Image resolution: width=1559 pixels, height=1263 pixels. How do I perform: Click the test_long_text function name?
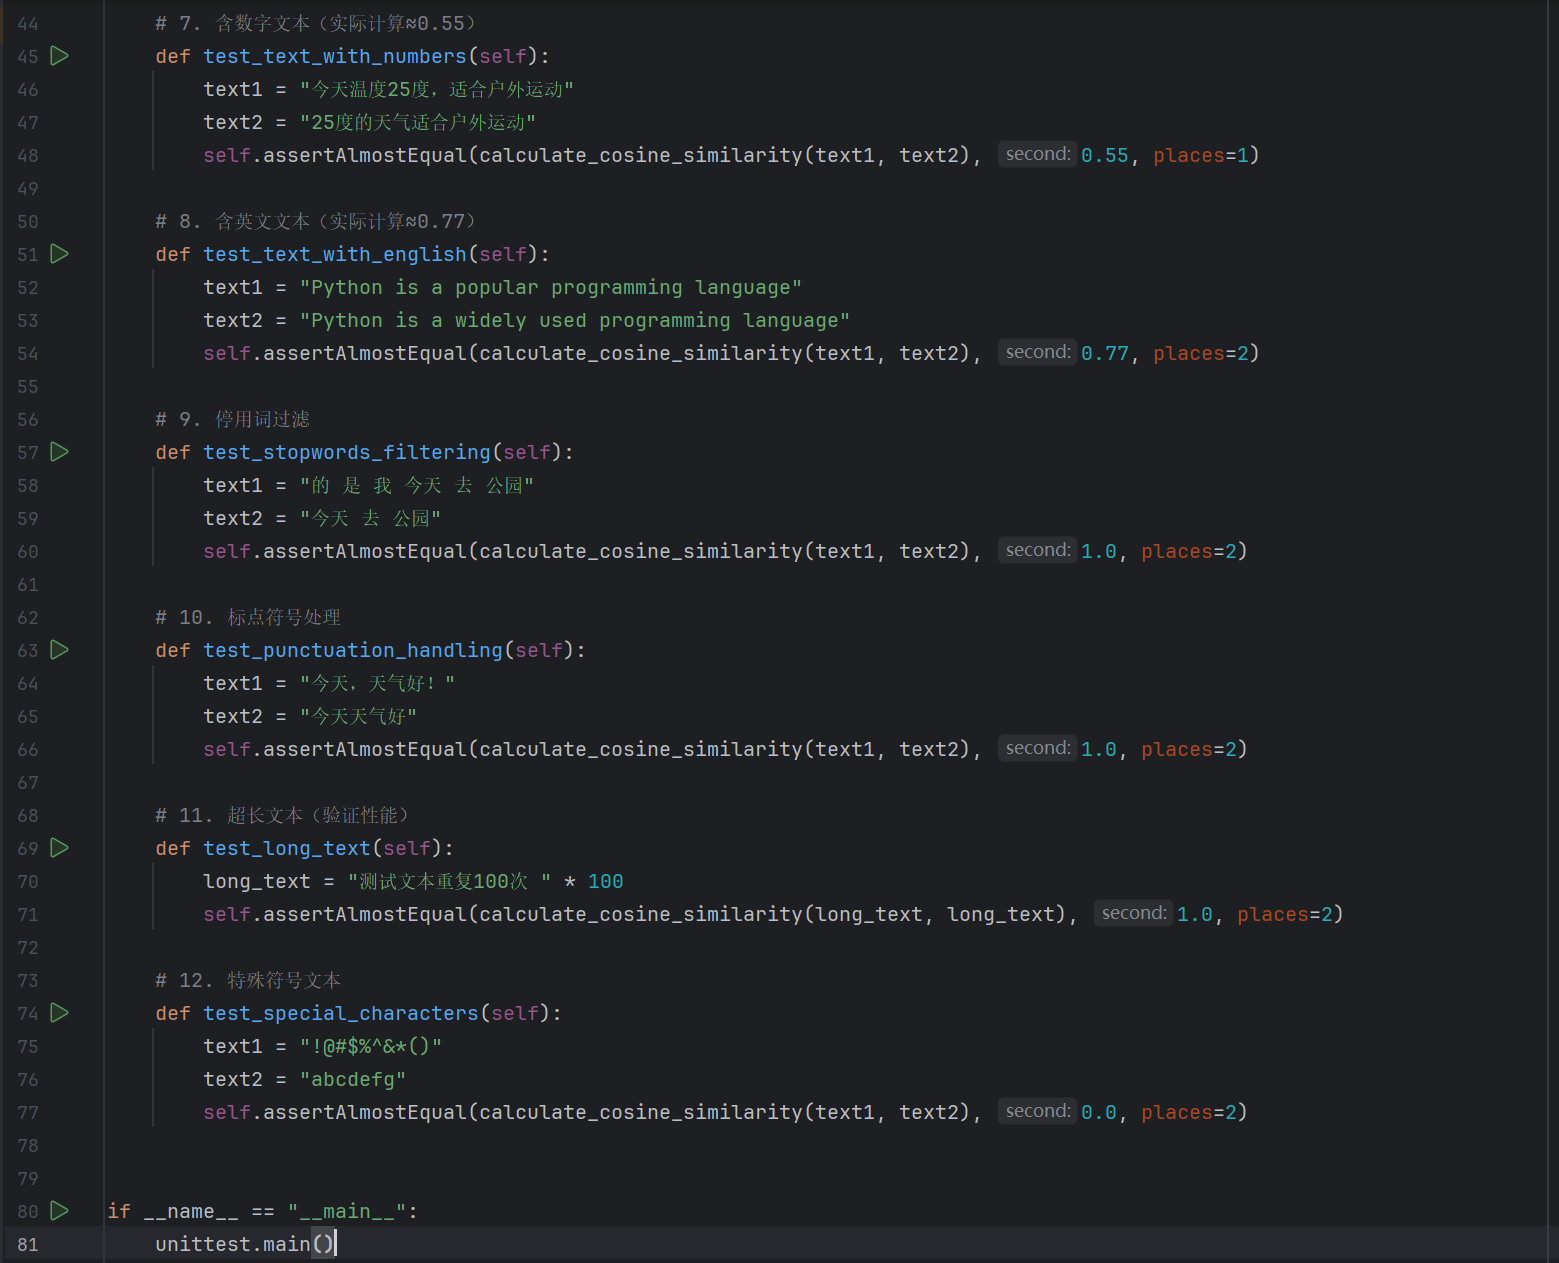[287, 849]
